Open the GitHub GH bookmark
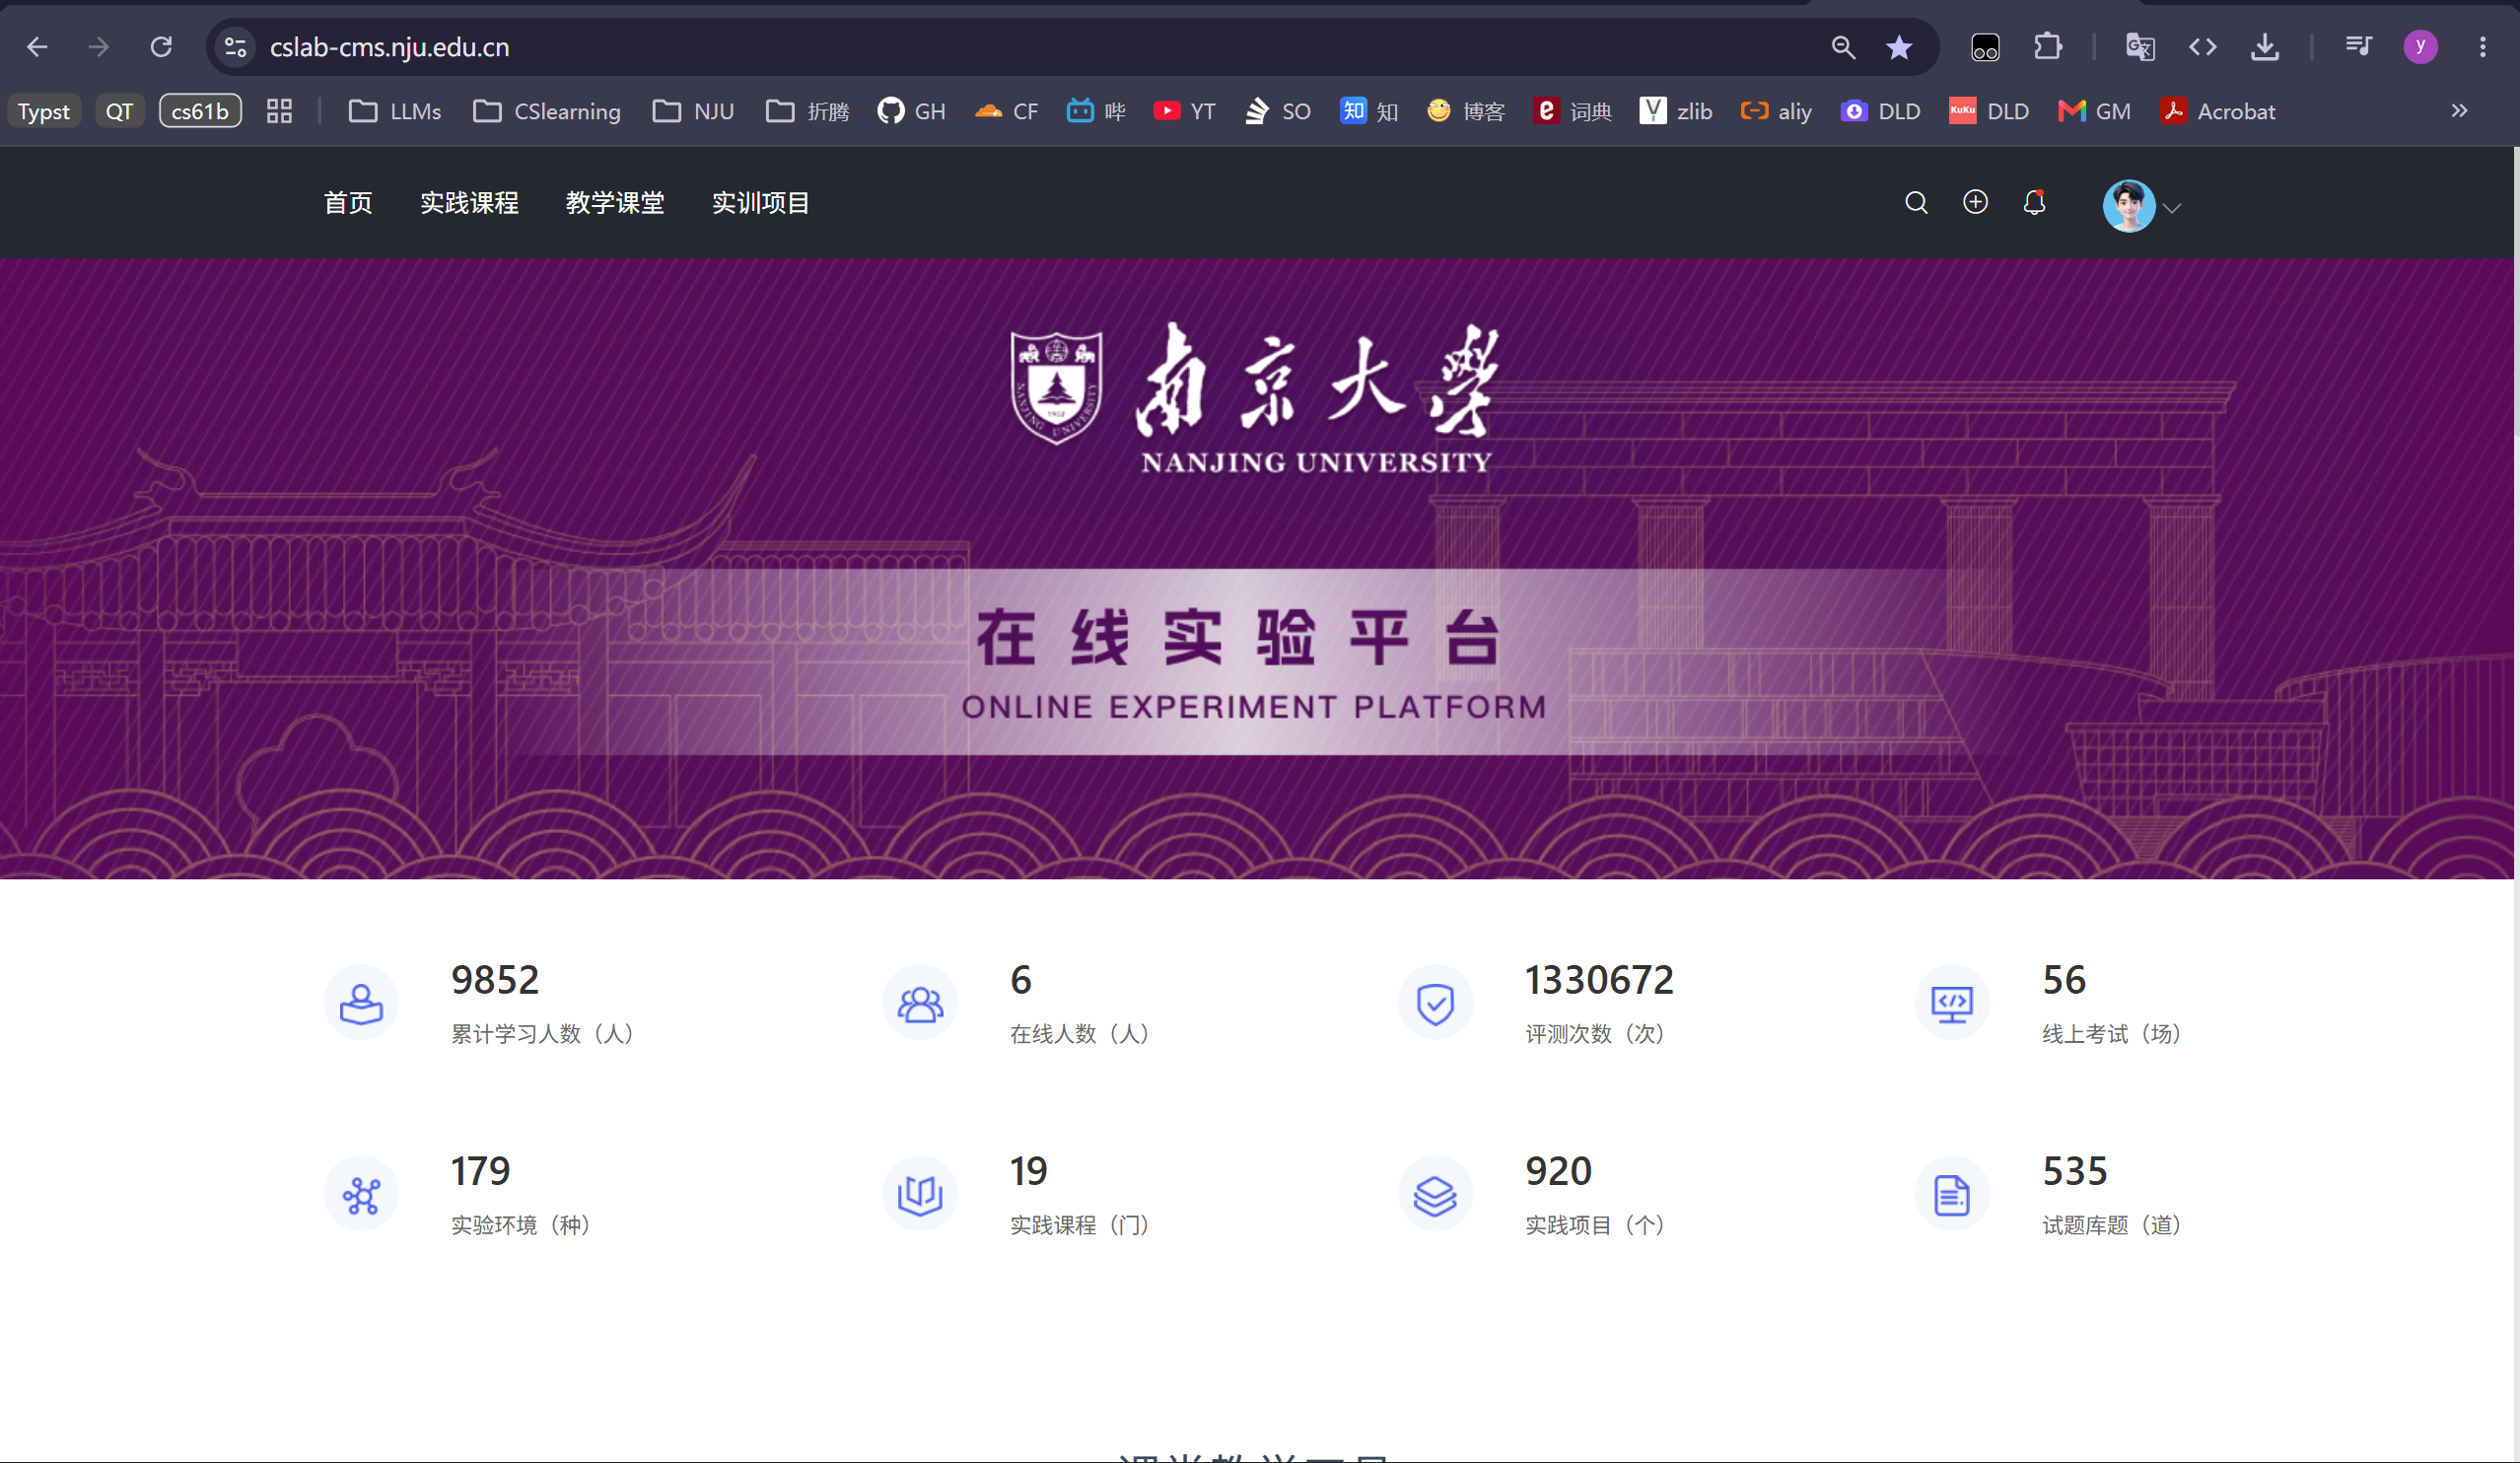 coord(911,111)
